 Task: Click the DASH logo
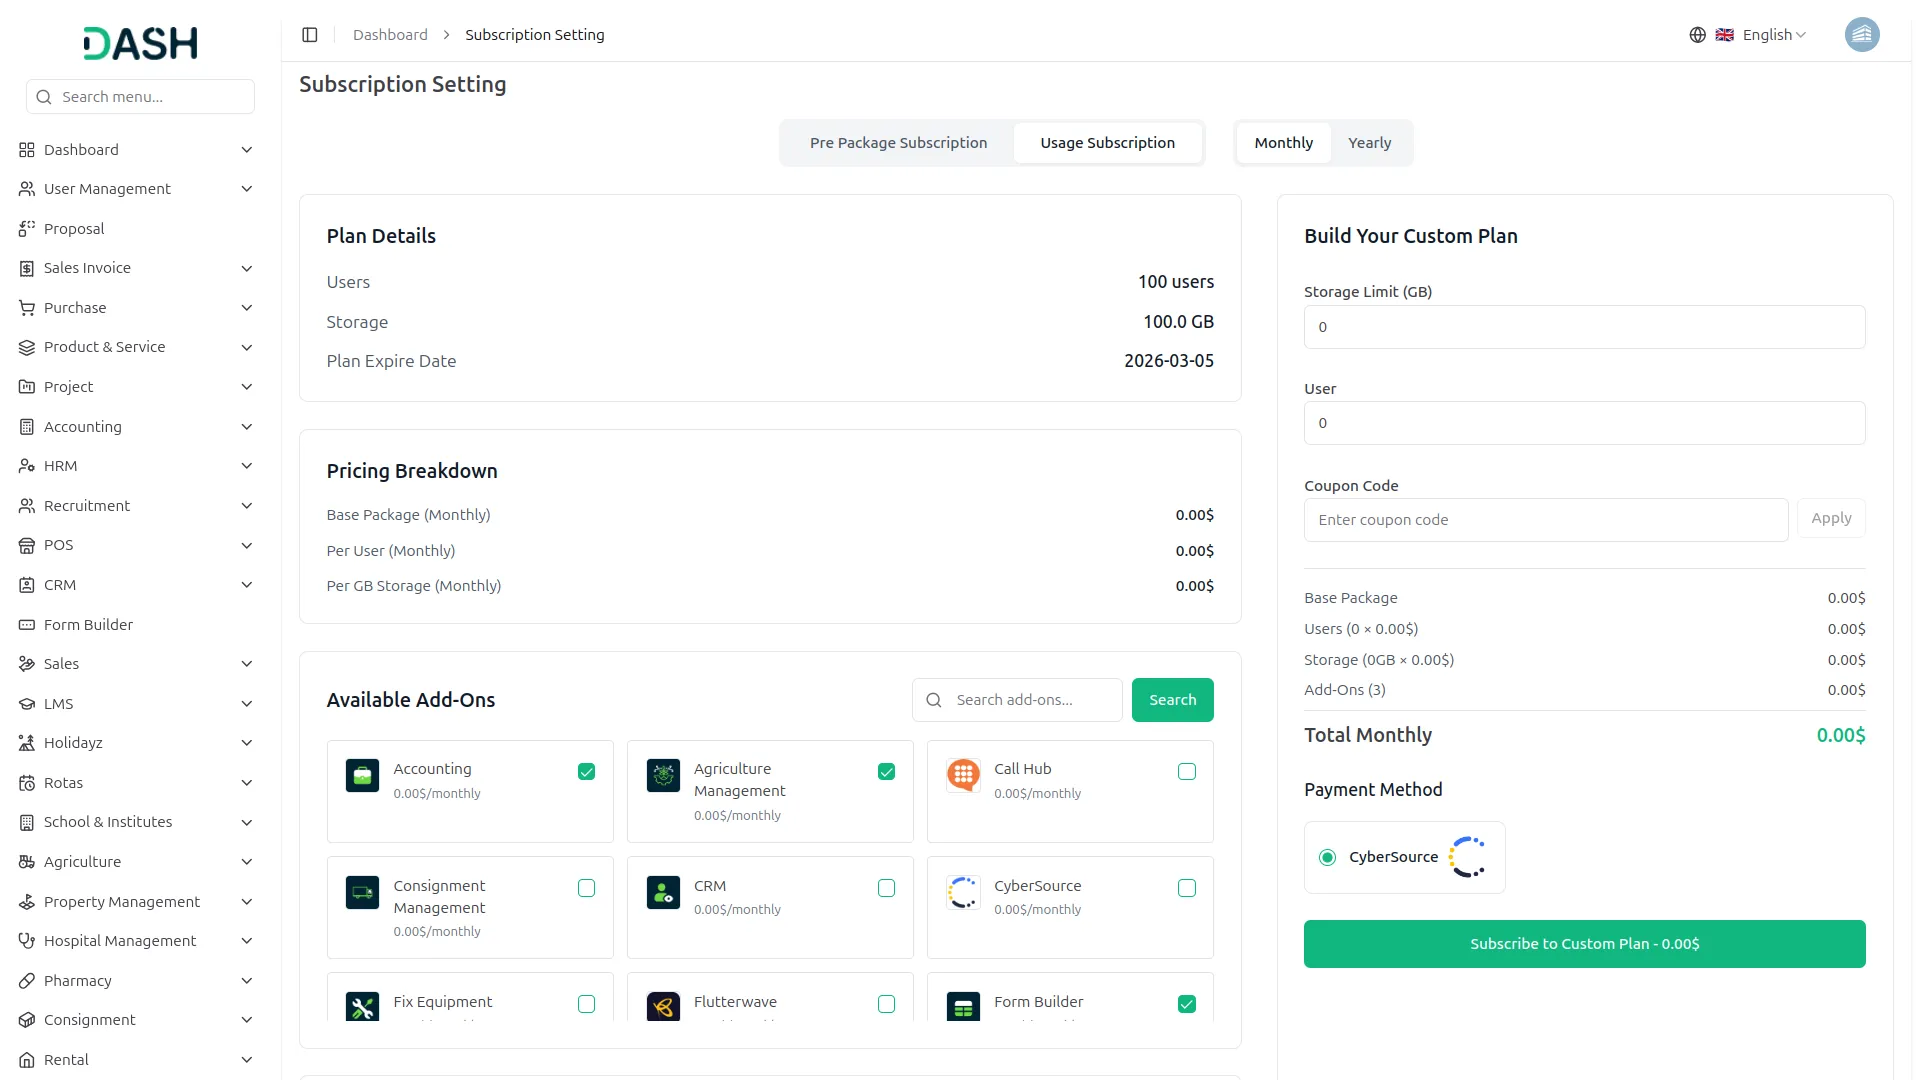[140, 43]
